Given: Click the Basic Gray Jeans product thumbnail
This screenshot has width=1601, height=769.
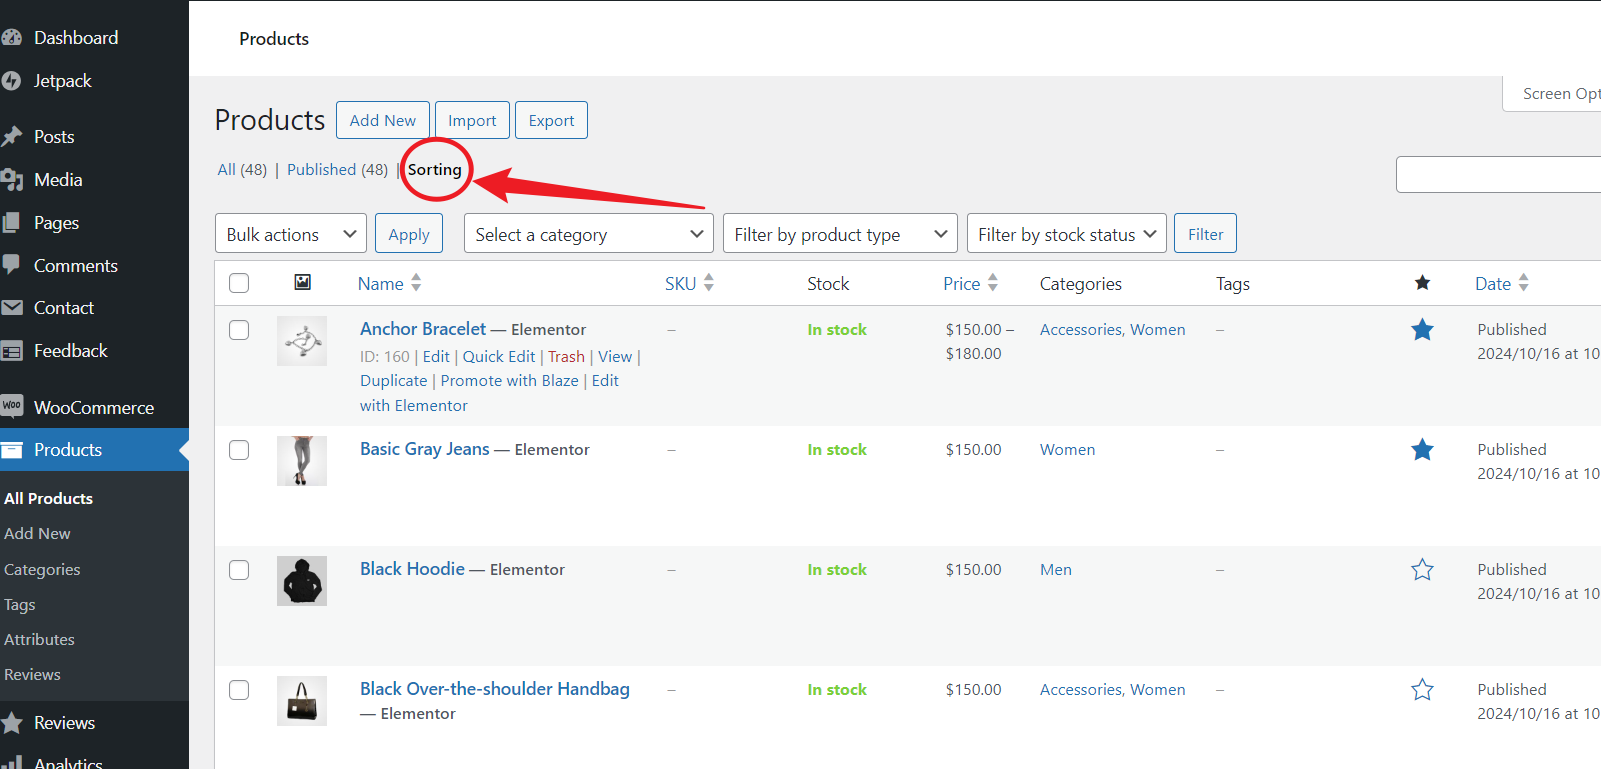Looking at the screenshot, I should (x=302, y=461).
